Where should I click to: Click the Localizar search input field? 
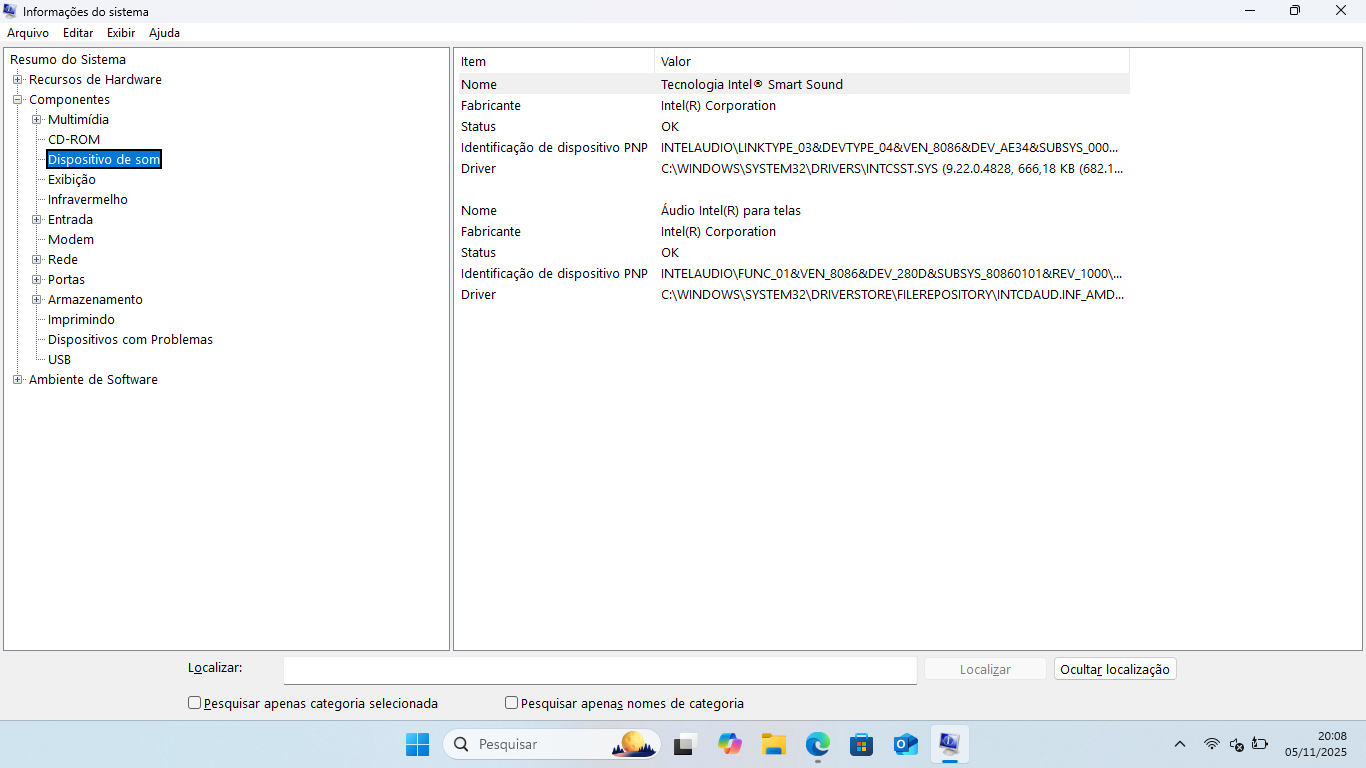600,670
